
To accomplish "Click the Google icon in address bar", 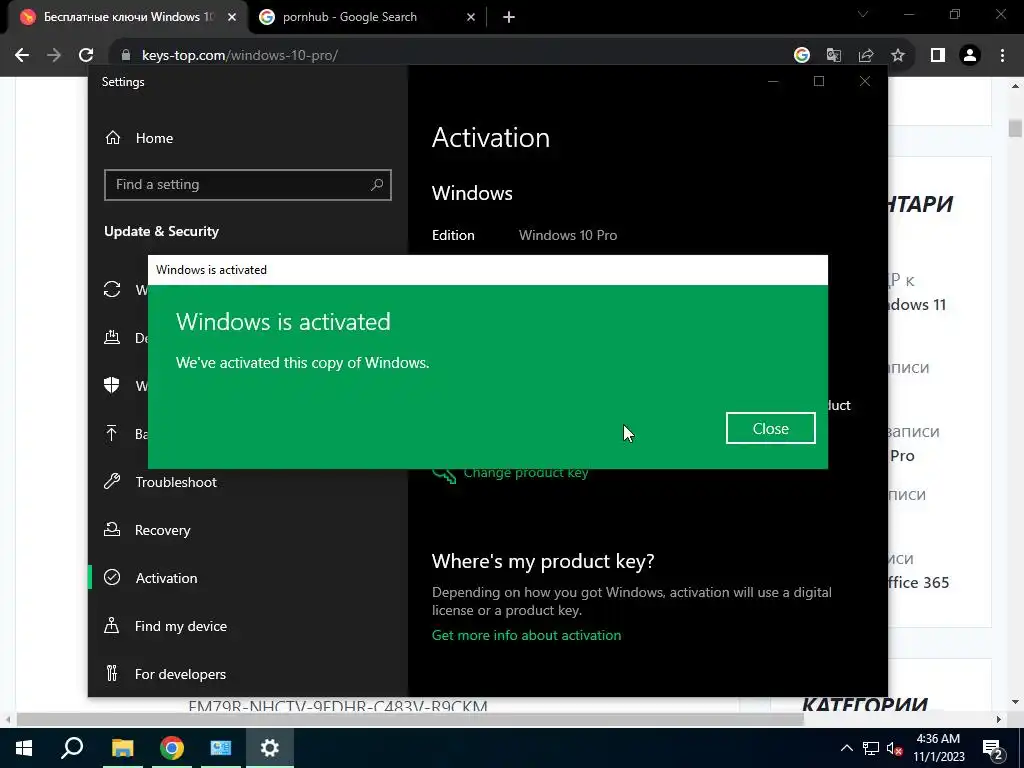I will [x=801, y=56].
